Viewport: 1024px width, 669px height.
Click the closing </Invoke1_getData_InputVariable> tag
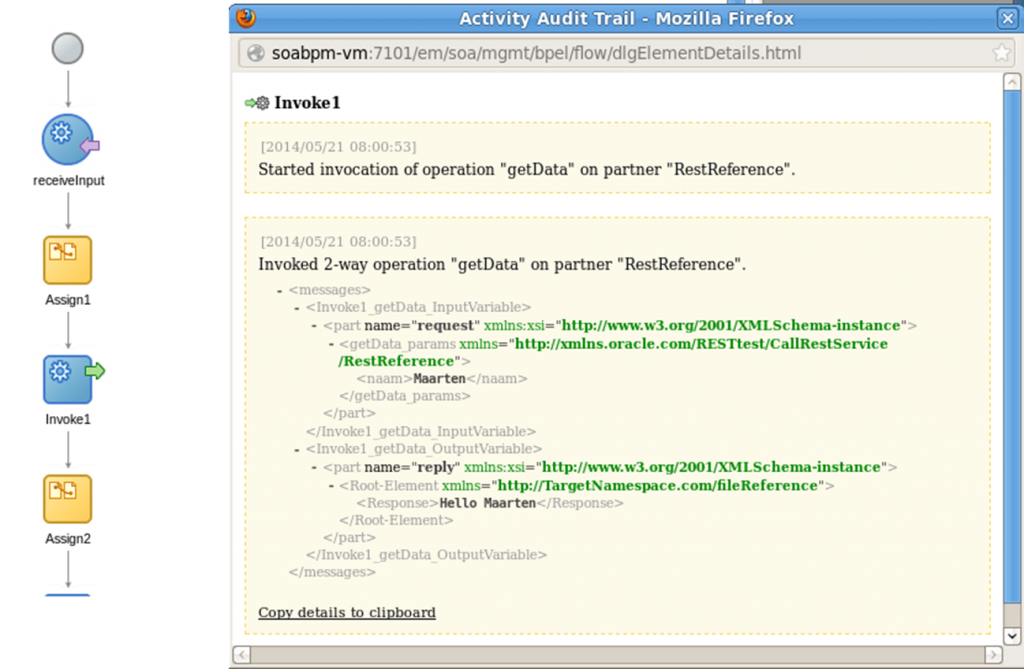pyautogui.click(x=421, y=431)
